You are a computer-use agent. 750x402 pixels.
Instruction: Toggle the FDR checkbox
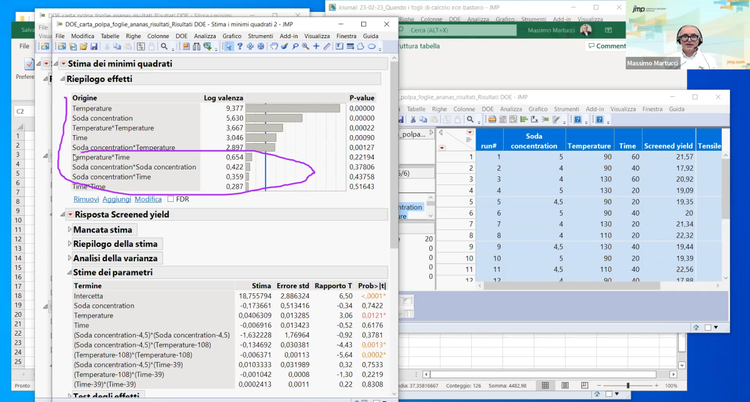(x=170, y=200)
